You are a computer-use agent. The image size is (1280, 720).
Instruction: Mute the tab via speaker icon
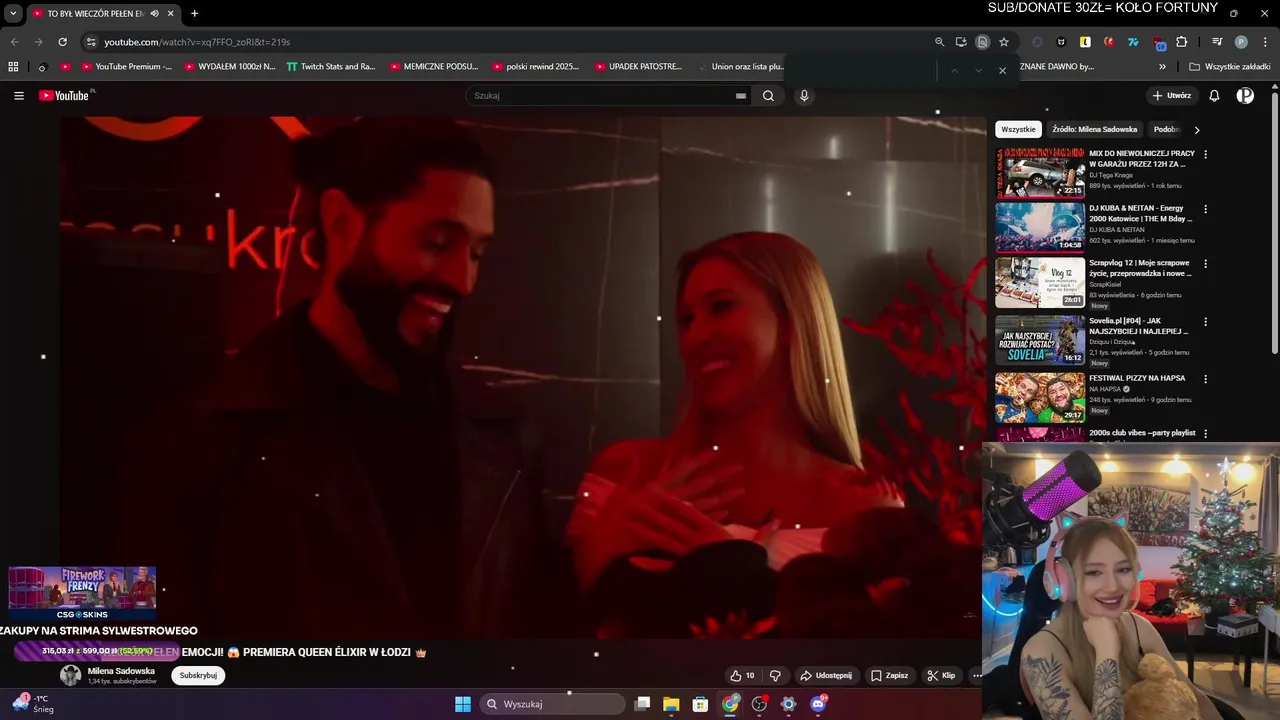click(154, 14)
